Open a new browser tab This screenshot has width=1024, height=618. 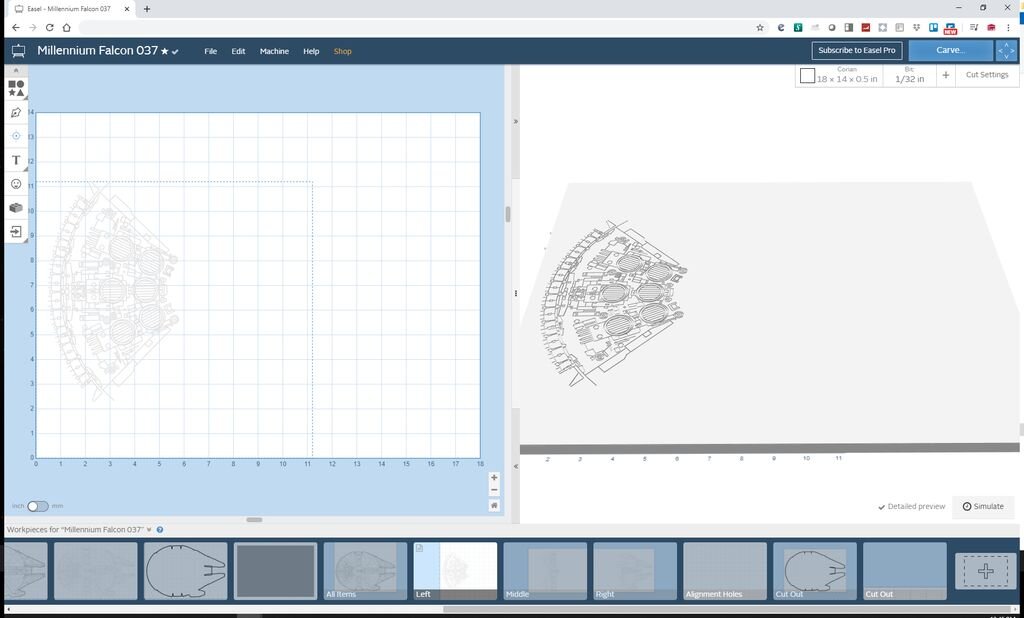pos(147,9)
